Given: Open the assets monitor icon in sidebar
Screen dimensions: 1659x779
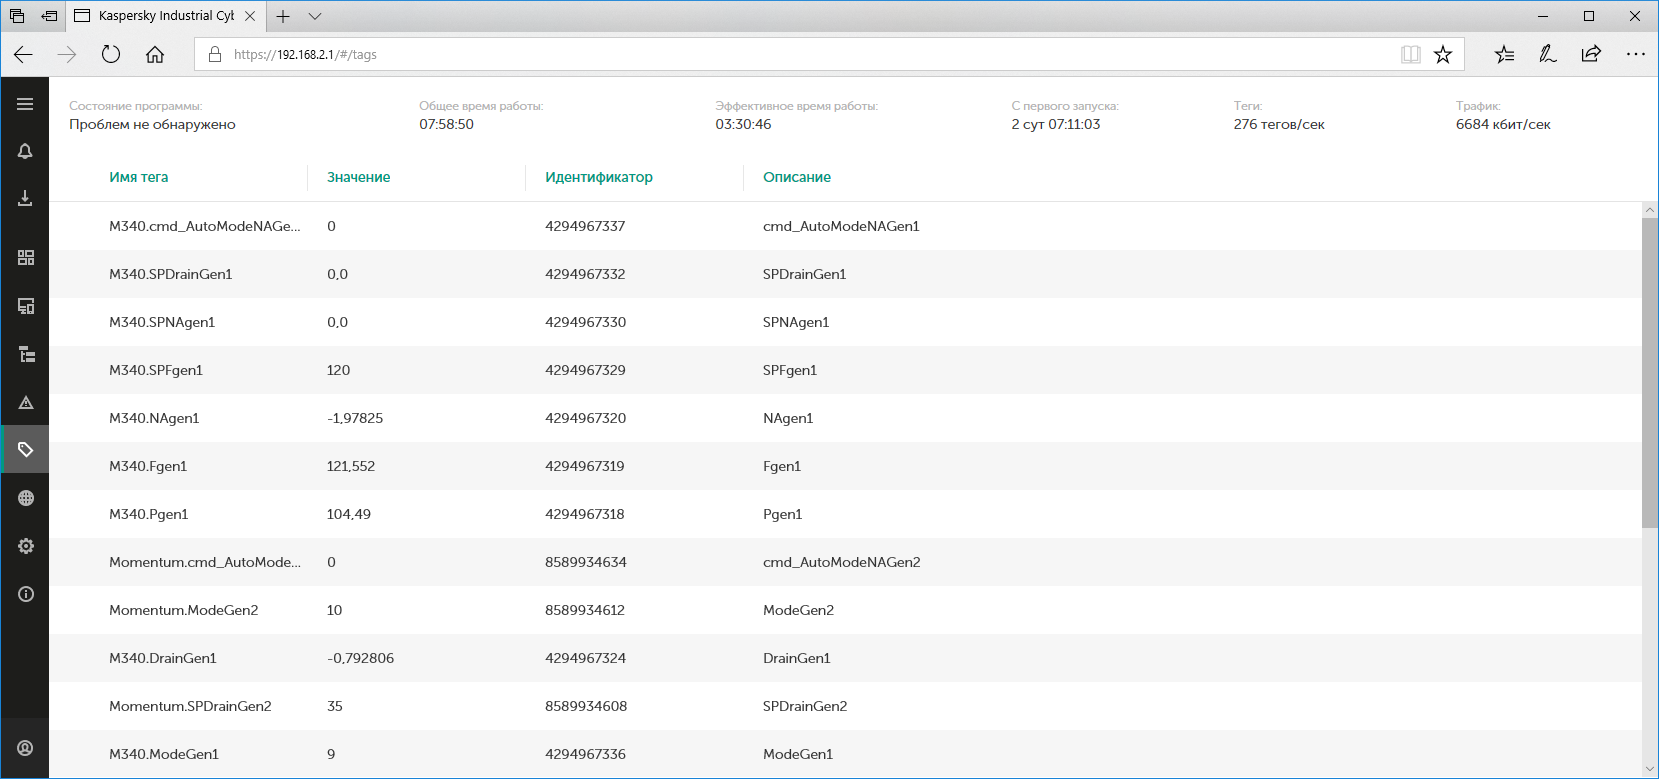Looking at the screenshot, I should (x=26, y=306).
